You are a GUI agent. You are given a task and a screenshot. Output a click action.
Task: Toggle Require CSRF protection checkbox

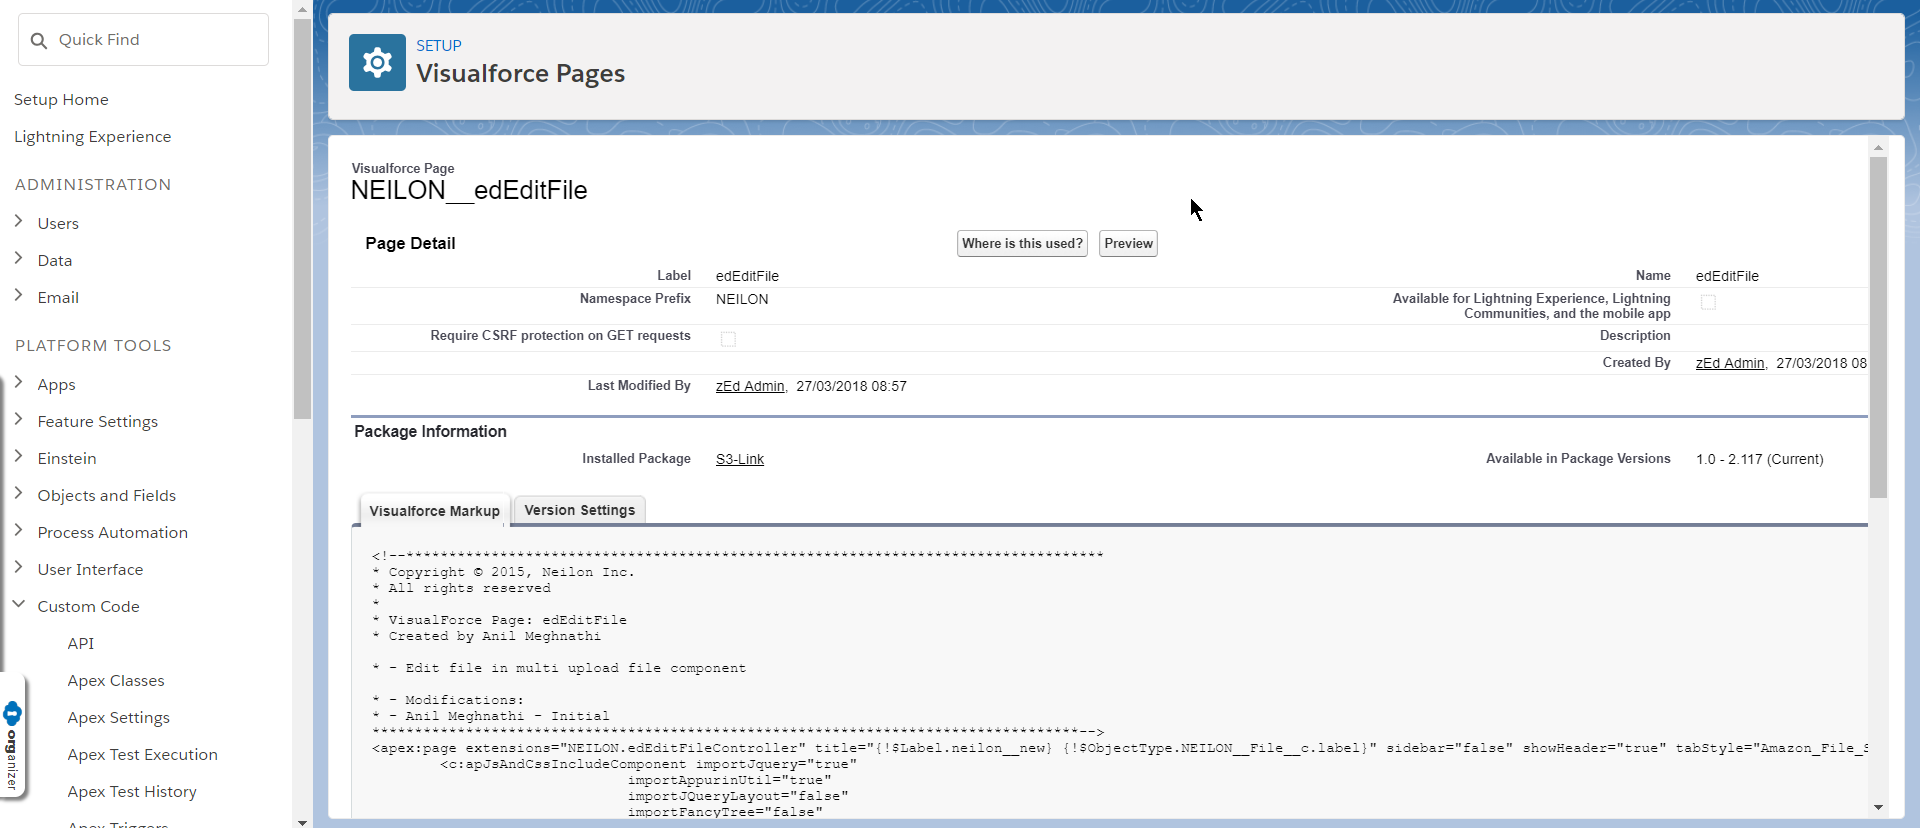[x=728, y=339]
